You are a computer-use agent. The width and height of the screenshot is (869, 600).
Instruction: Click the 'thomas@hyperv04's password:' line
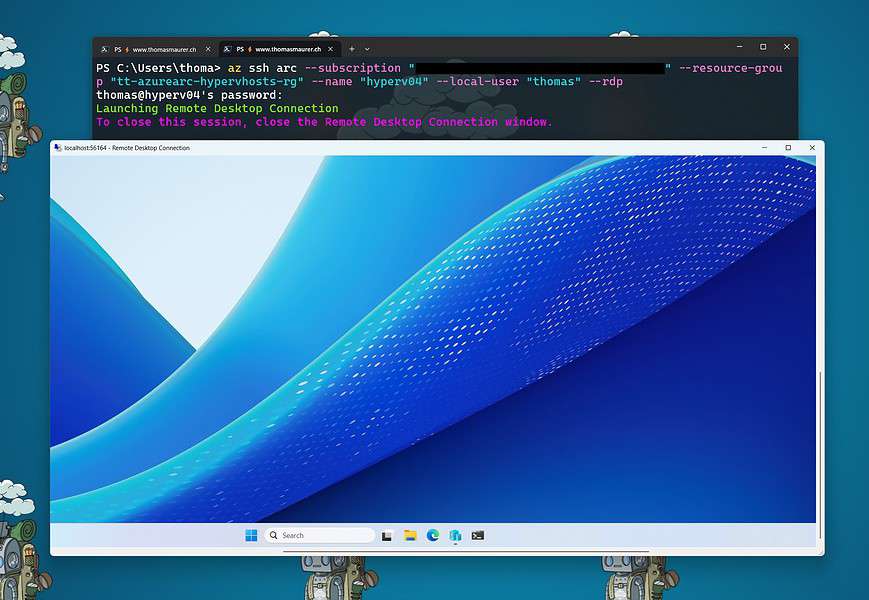pyautogui.click(x=190, y=95)
